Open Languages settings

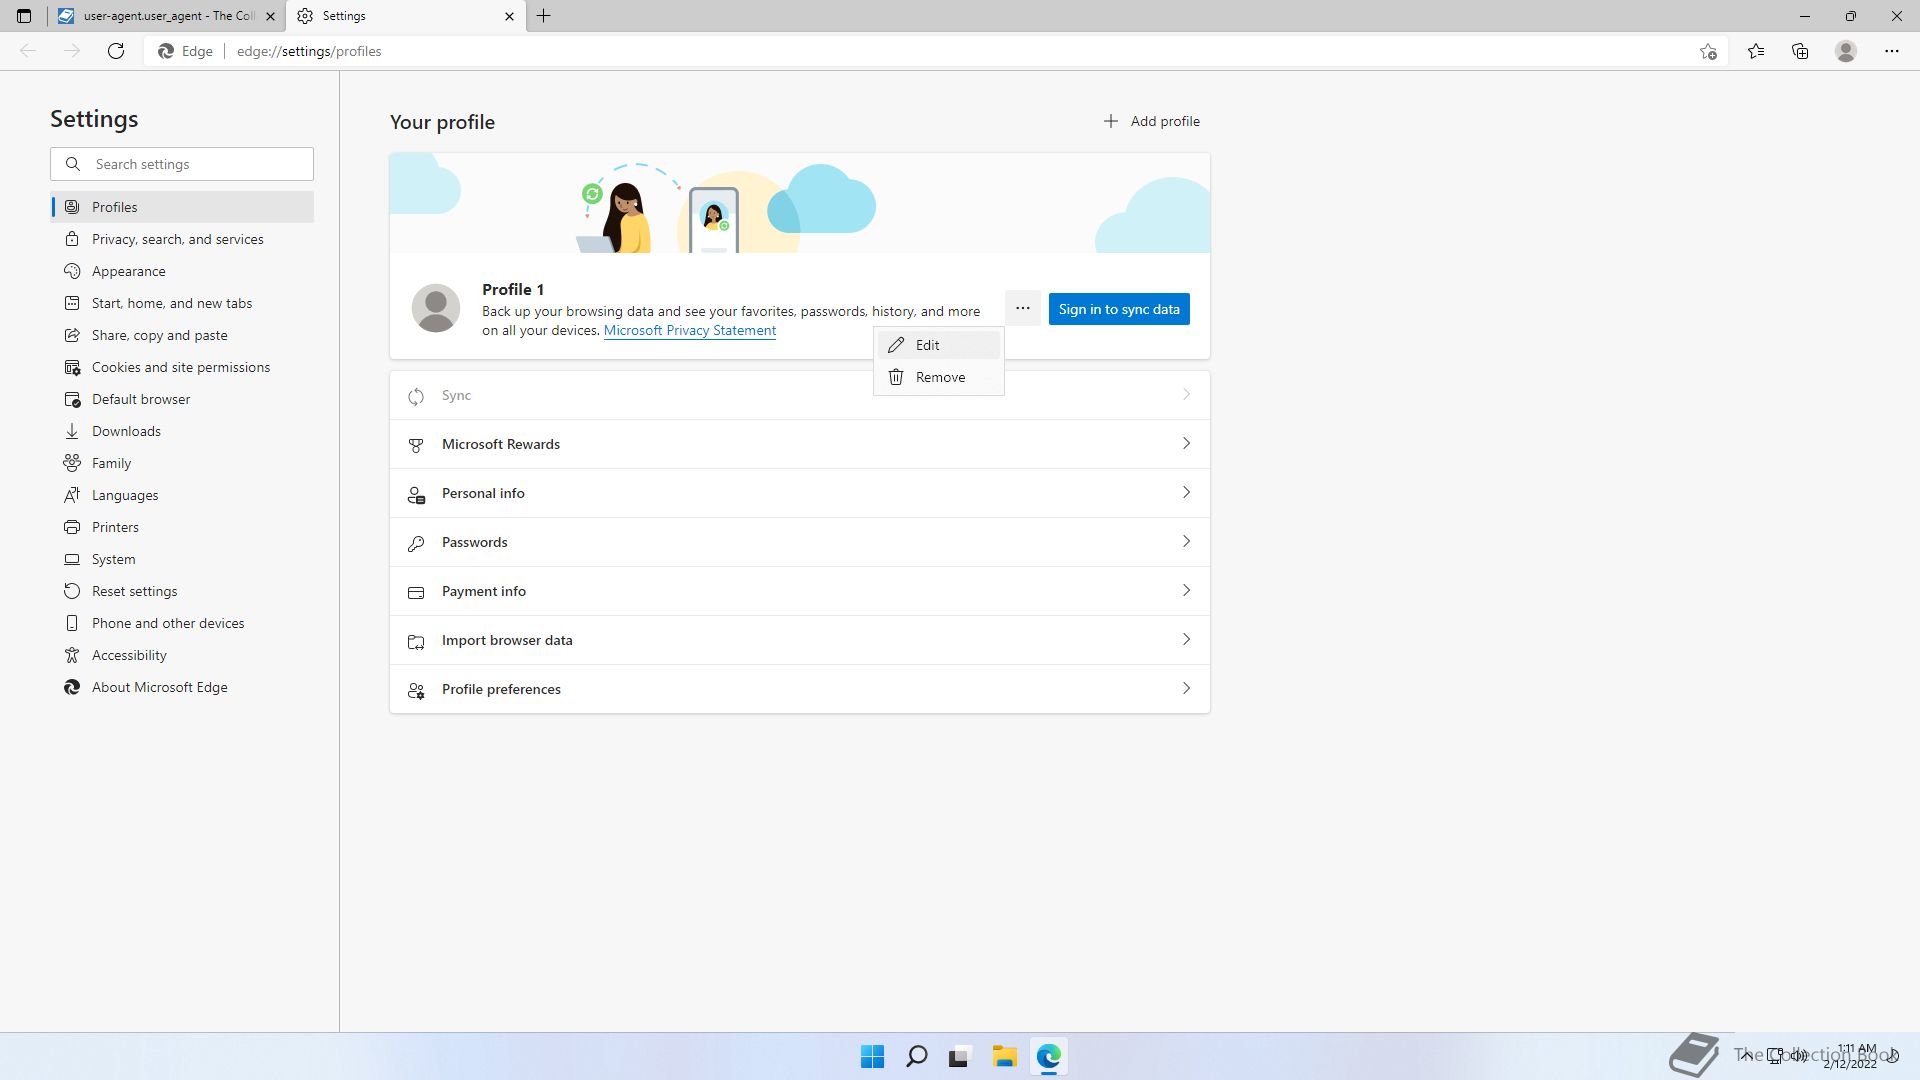coord(182,495)
